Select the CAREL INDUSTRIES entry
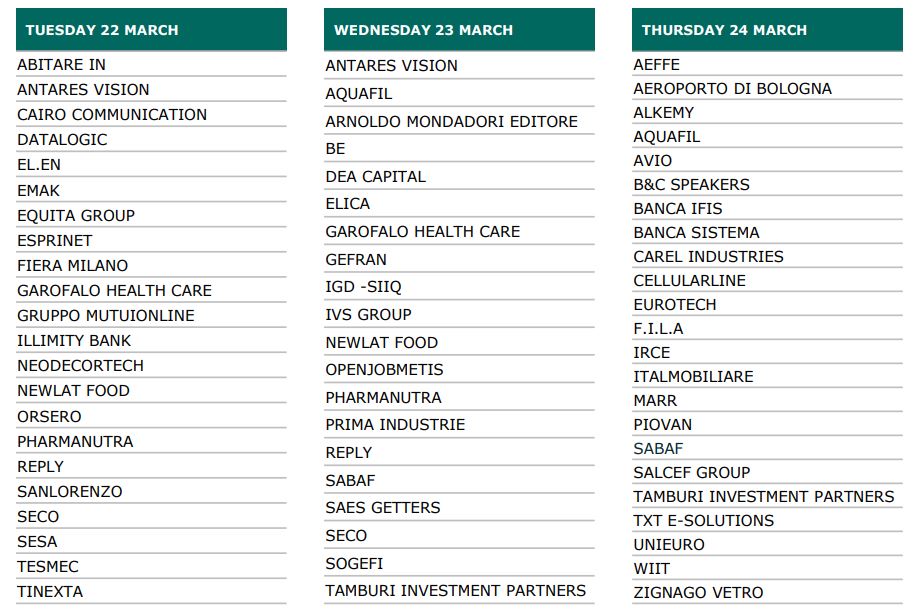921x614 pixels. tap(708, 256)
